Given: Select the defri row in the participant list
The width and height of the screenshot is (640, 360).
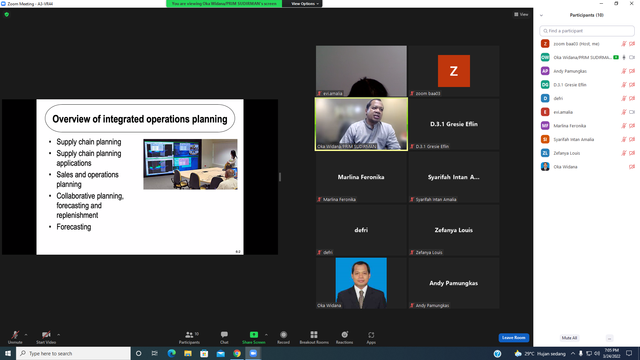Looking at the screenshot, I should click(587, 98).
